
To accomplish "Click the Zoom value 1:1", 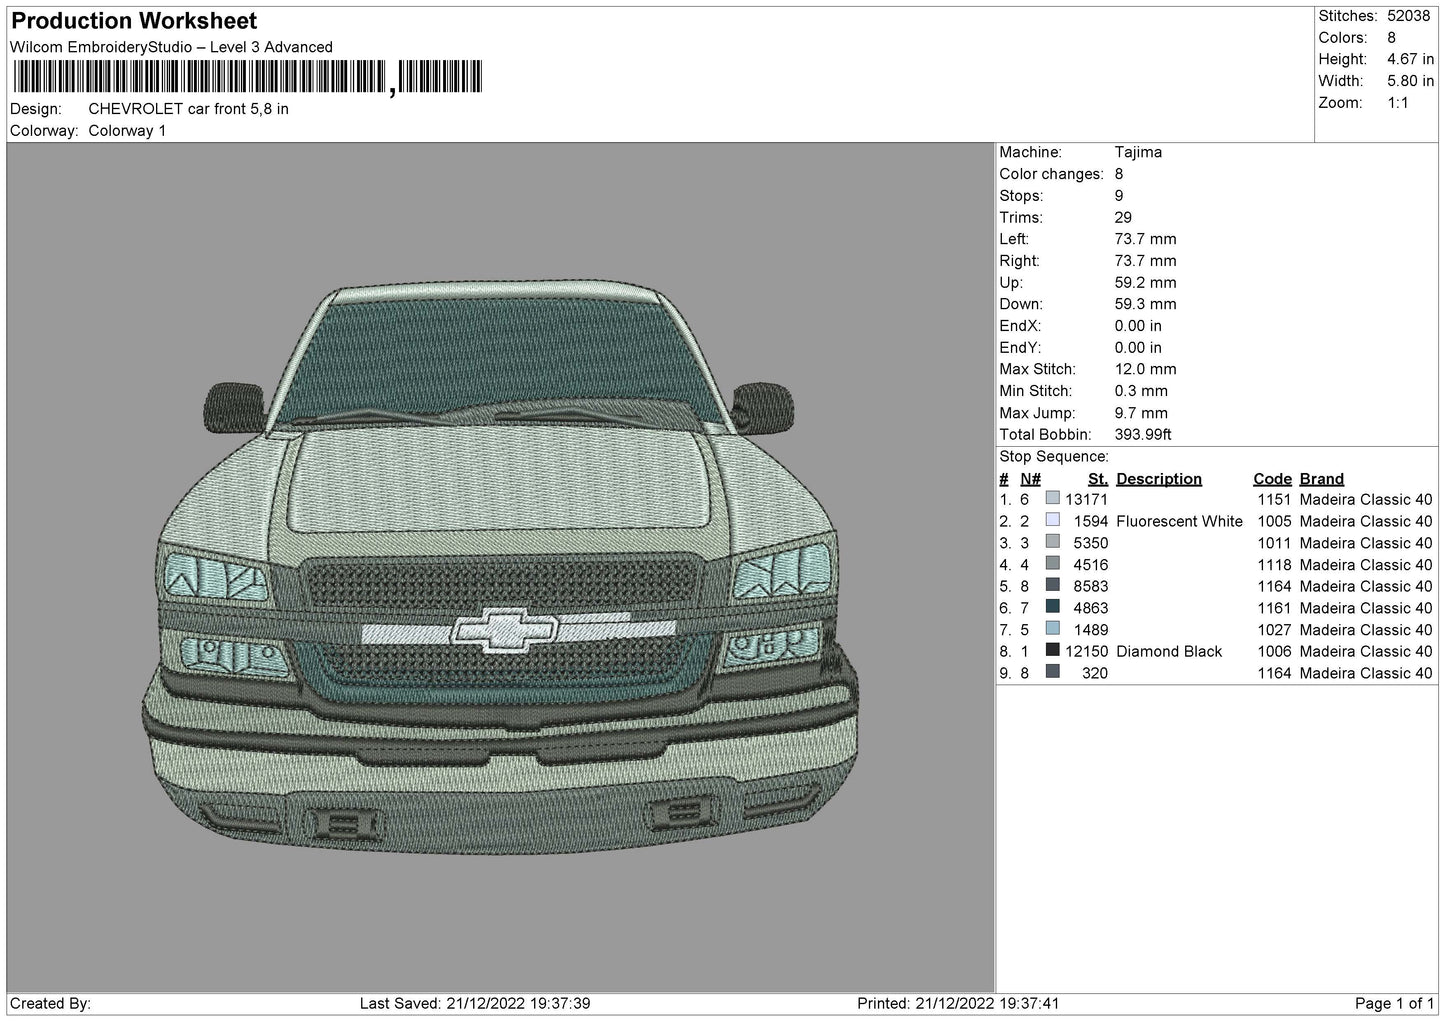I will 1398,103.
